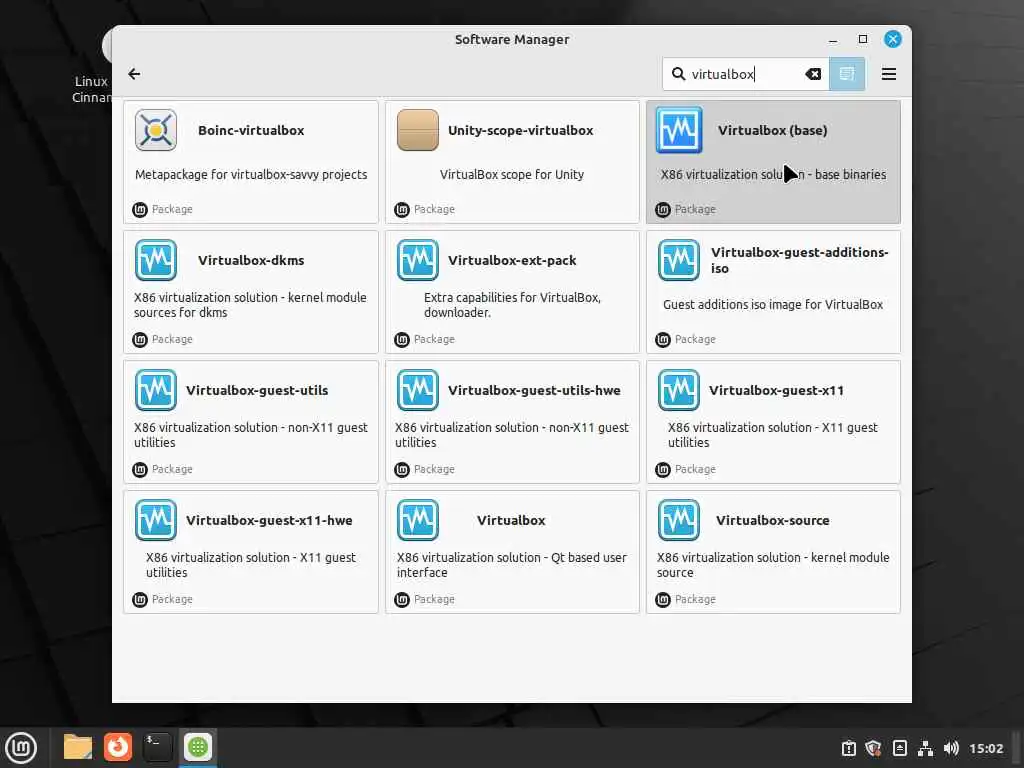This screenshot has height=768, width=1024.
Task: Open the Virtualbox-dkms title
Action: point(251,260)
